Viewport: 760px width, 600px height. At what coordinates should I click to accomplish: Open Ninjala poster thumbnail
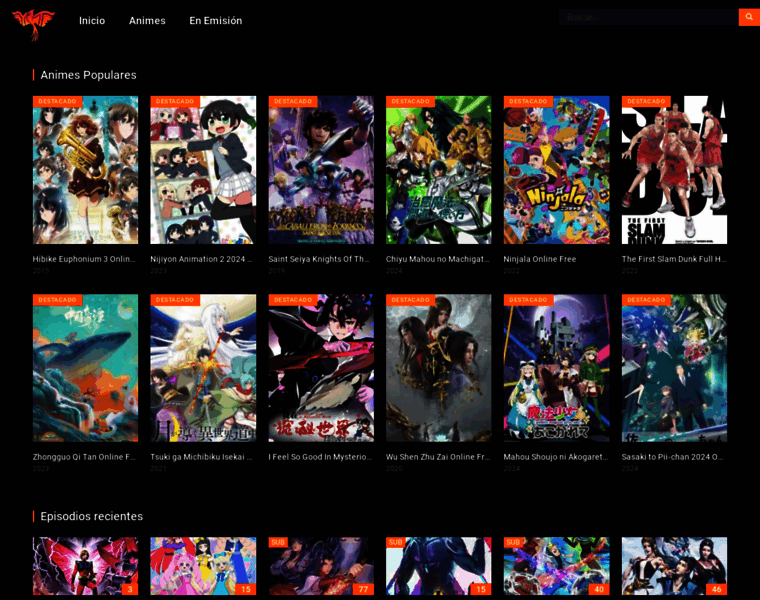click(x=556, y=170)
